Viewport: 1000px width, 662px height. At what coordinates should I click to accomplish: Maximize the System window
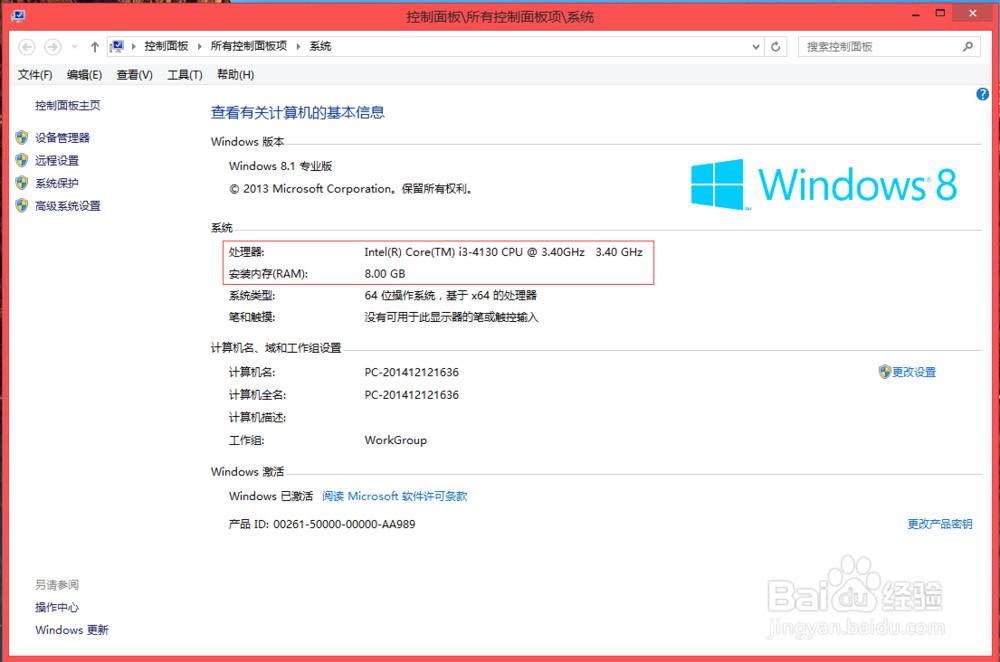pyautogui.click(x=940, y=13)
